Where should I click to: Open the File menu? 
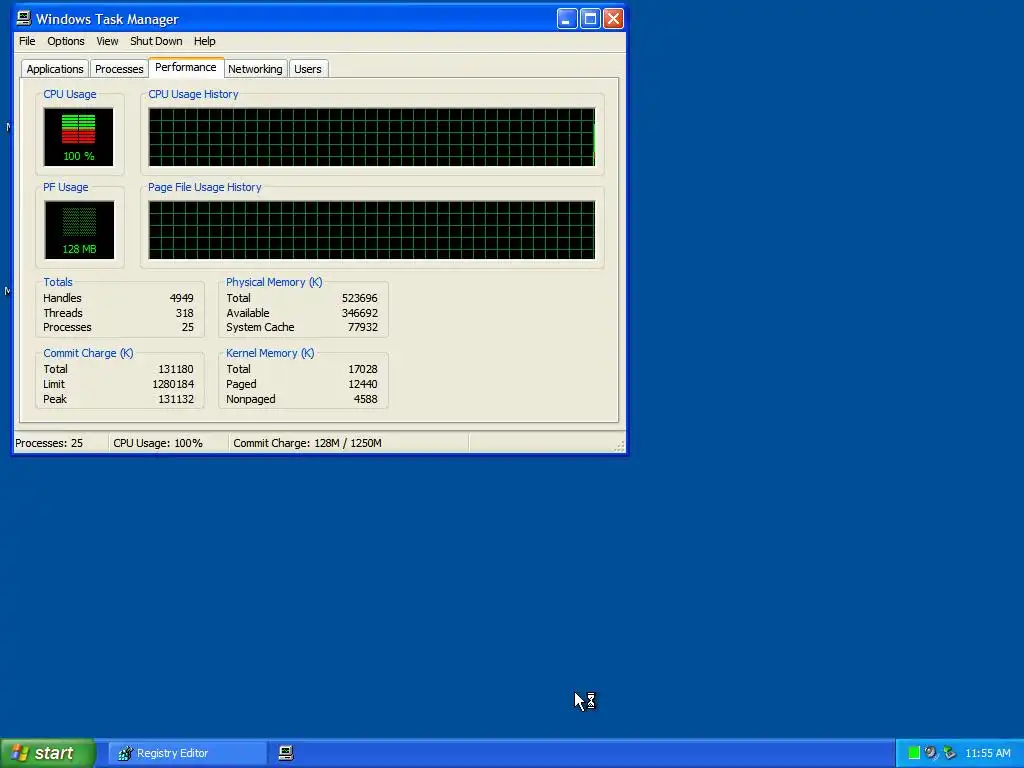pos(27,41)
